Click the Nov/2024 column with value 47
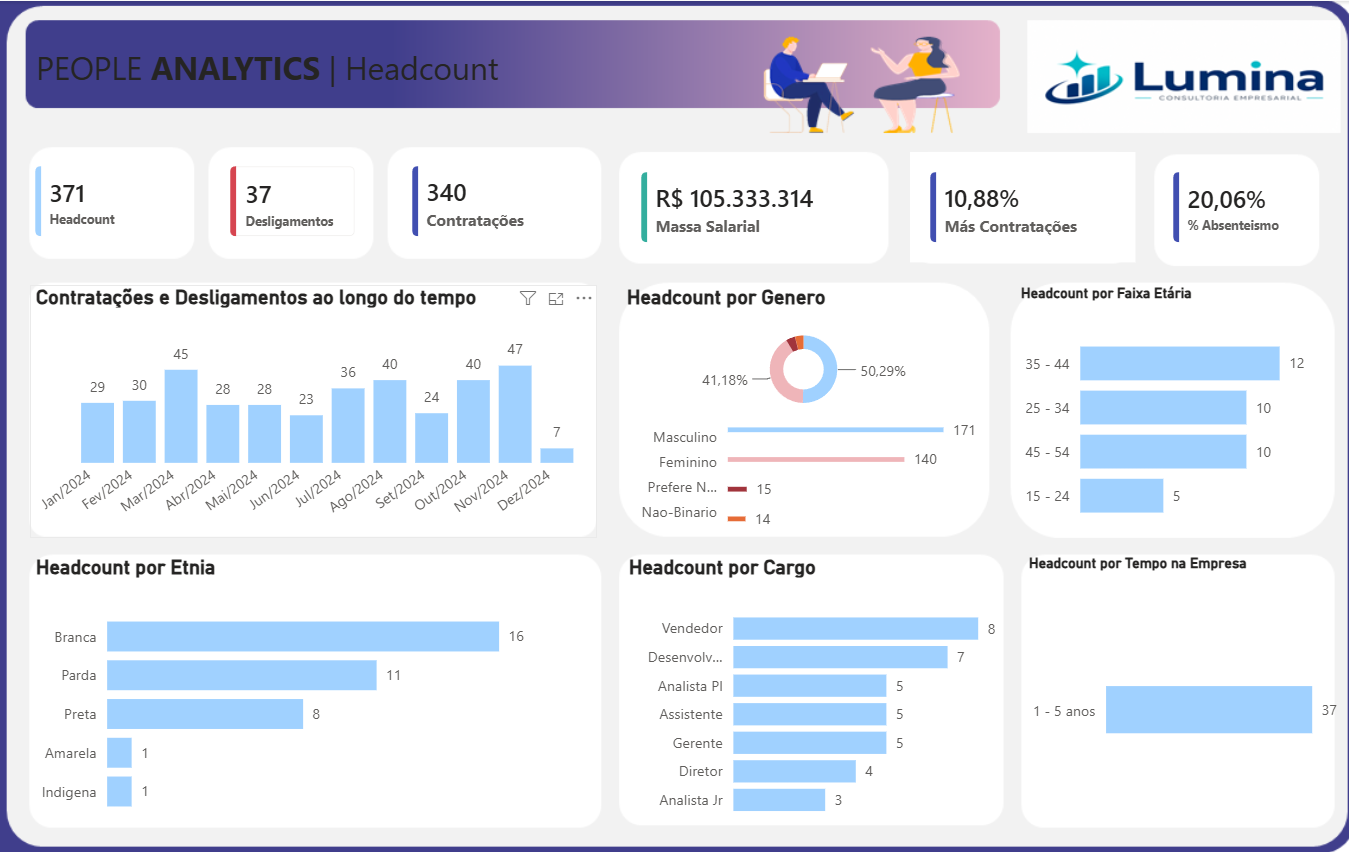The height and width of the screenshot is (852, 1349). click(515, 414)
